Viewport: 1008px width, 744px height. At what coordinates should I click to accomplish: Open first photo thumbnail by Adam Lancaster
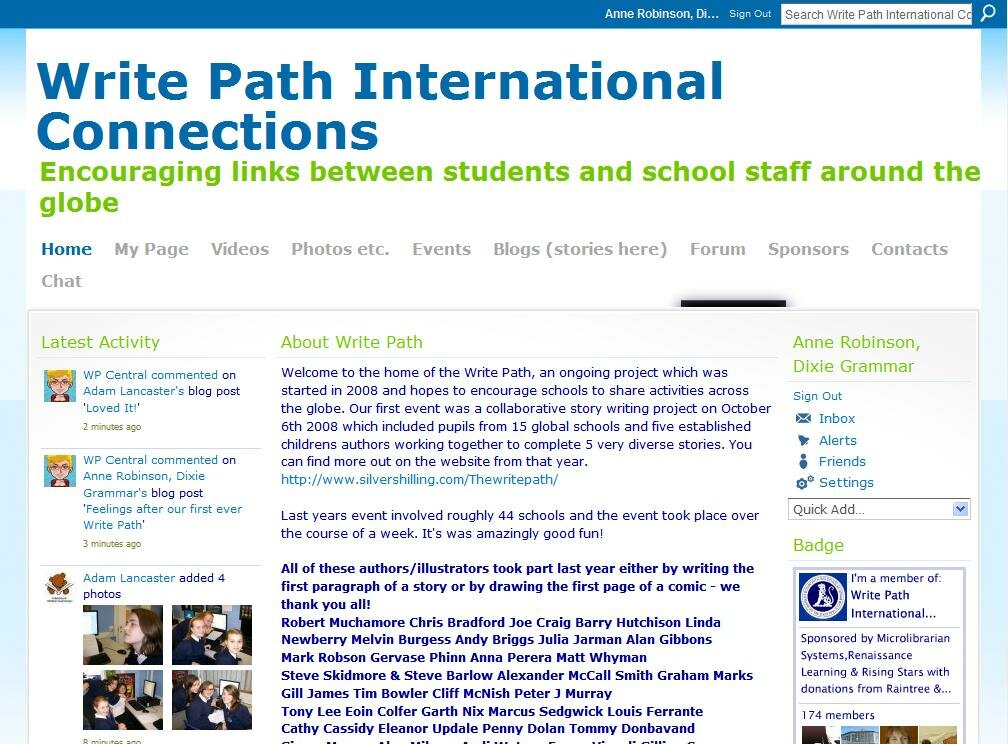coord(123,634)
